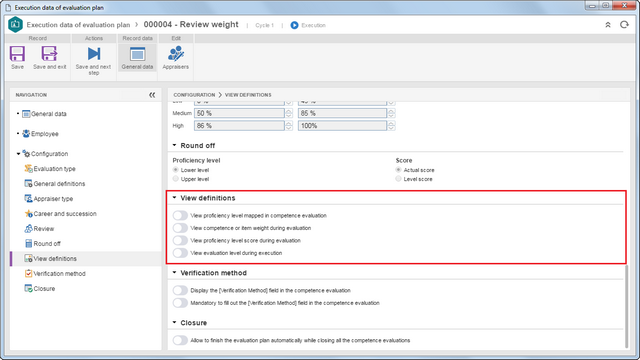
Task: Enable View proficiency level mapped in competence evaluation
Action: pos(180,216)
